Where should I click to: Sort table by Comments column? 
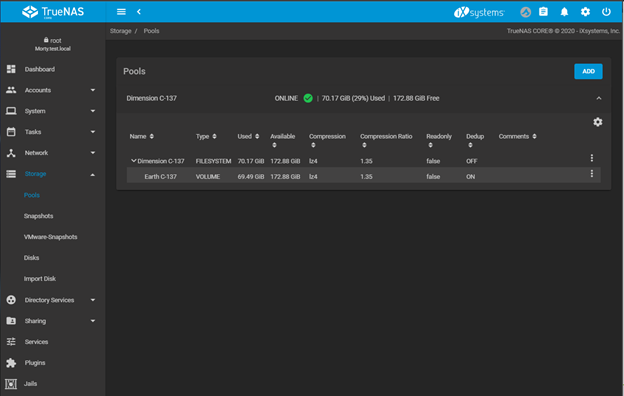pyautogui.click(x=517, y=137)
